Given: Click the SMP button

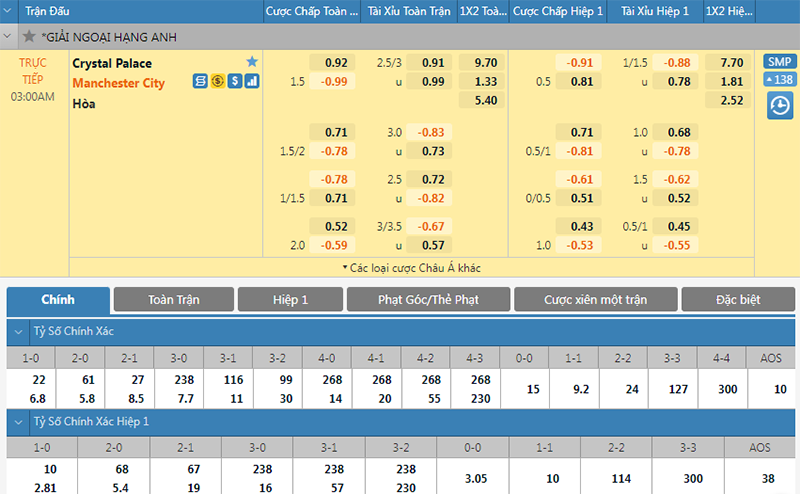Looking at the screenshot, I should click(x=779, y=62).
